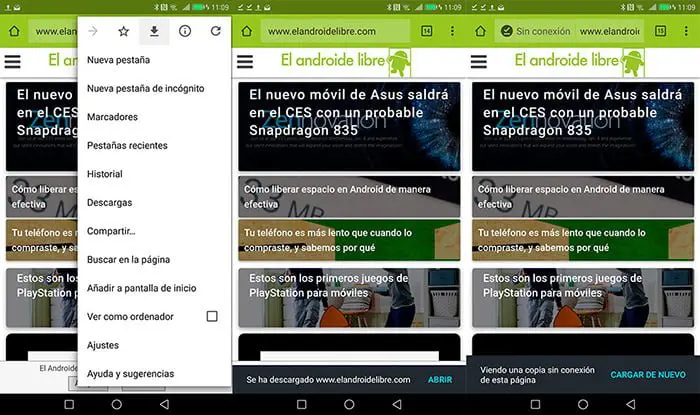Tap El androide libre logo in middle screen

tap(346, 62)
